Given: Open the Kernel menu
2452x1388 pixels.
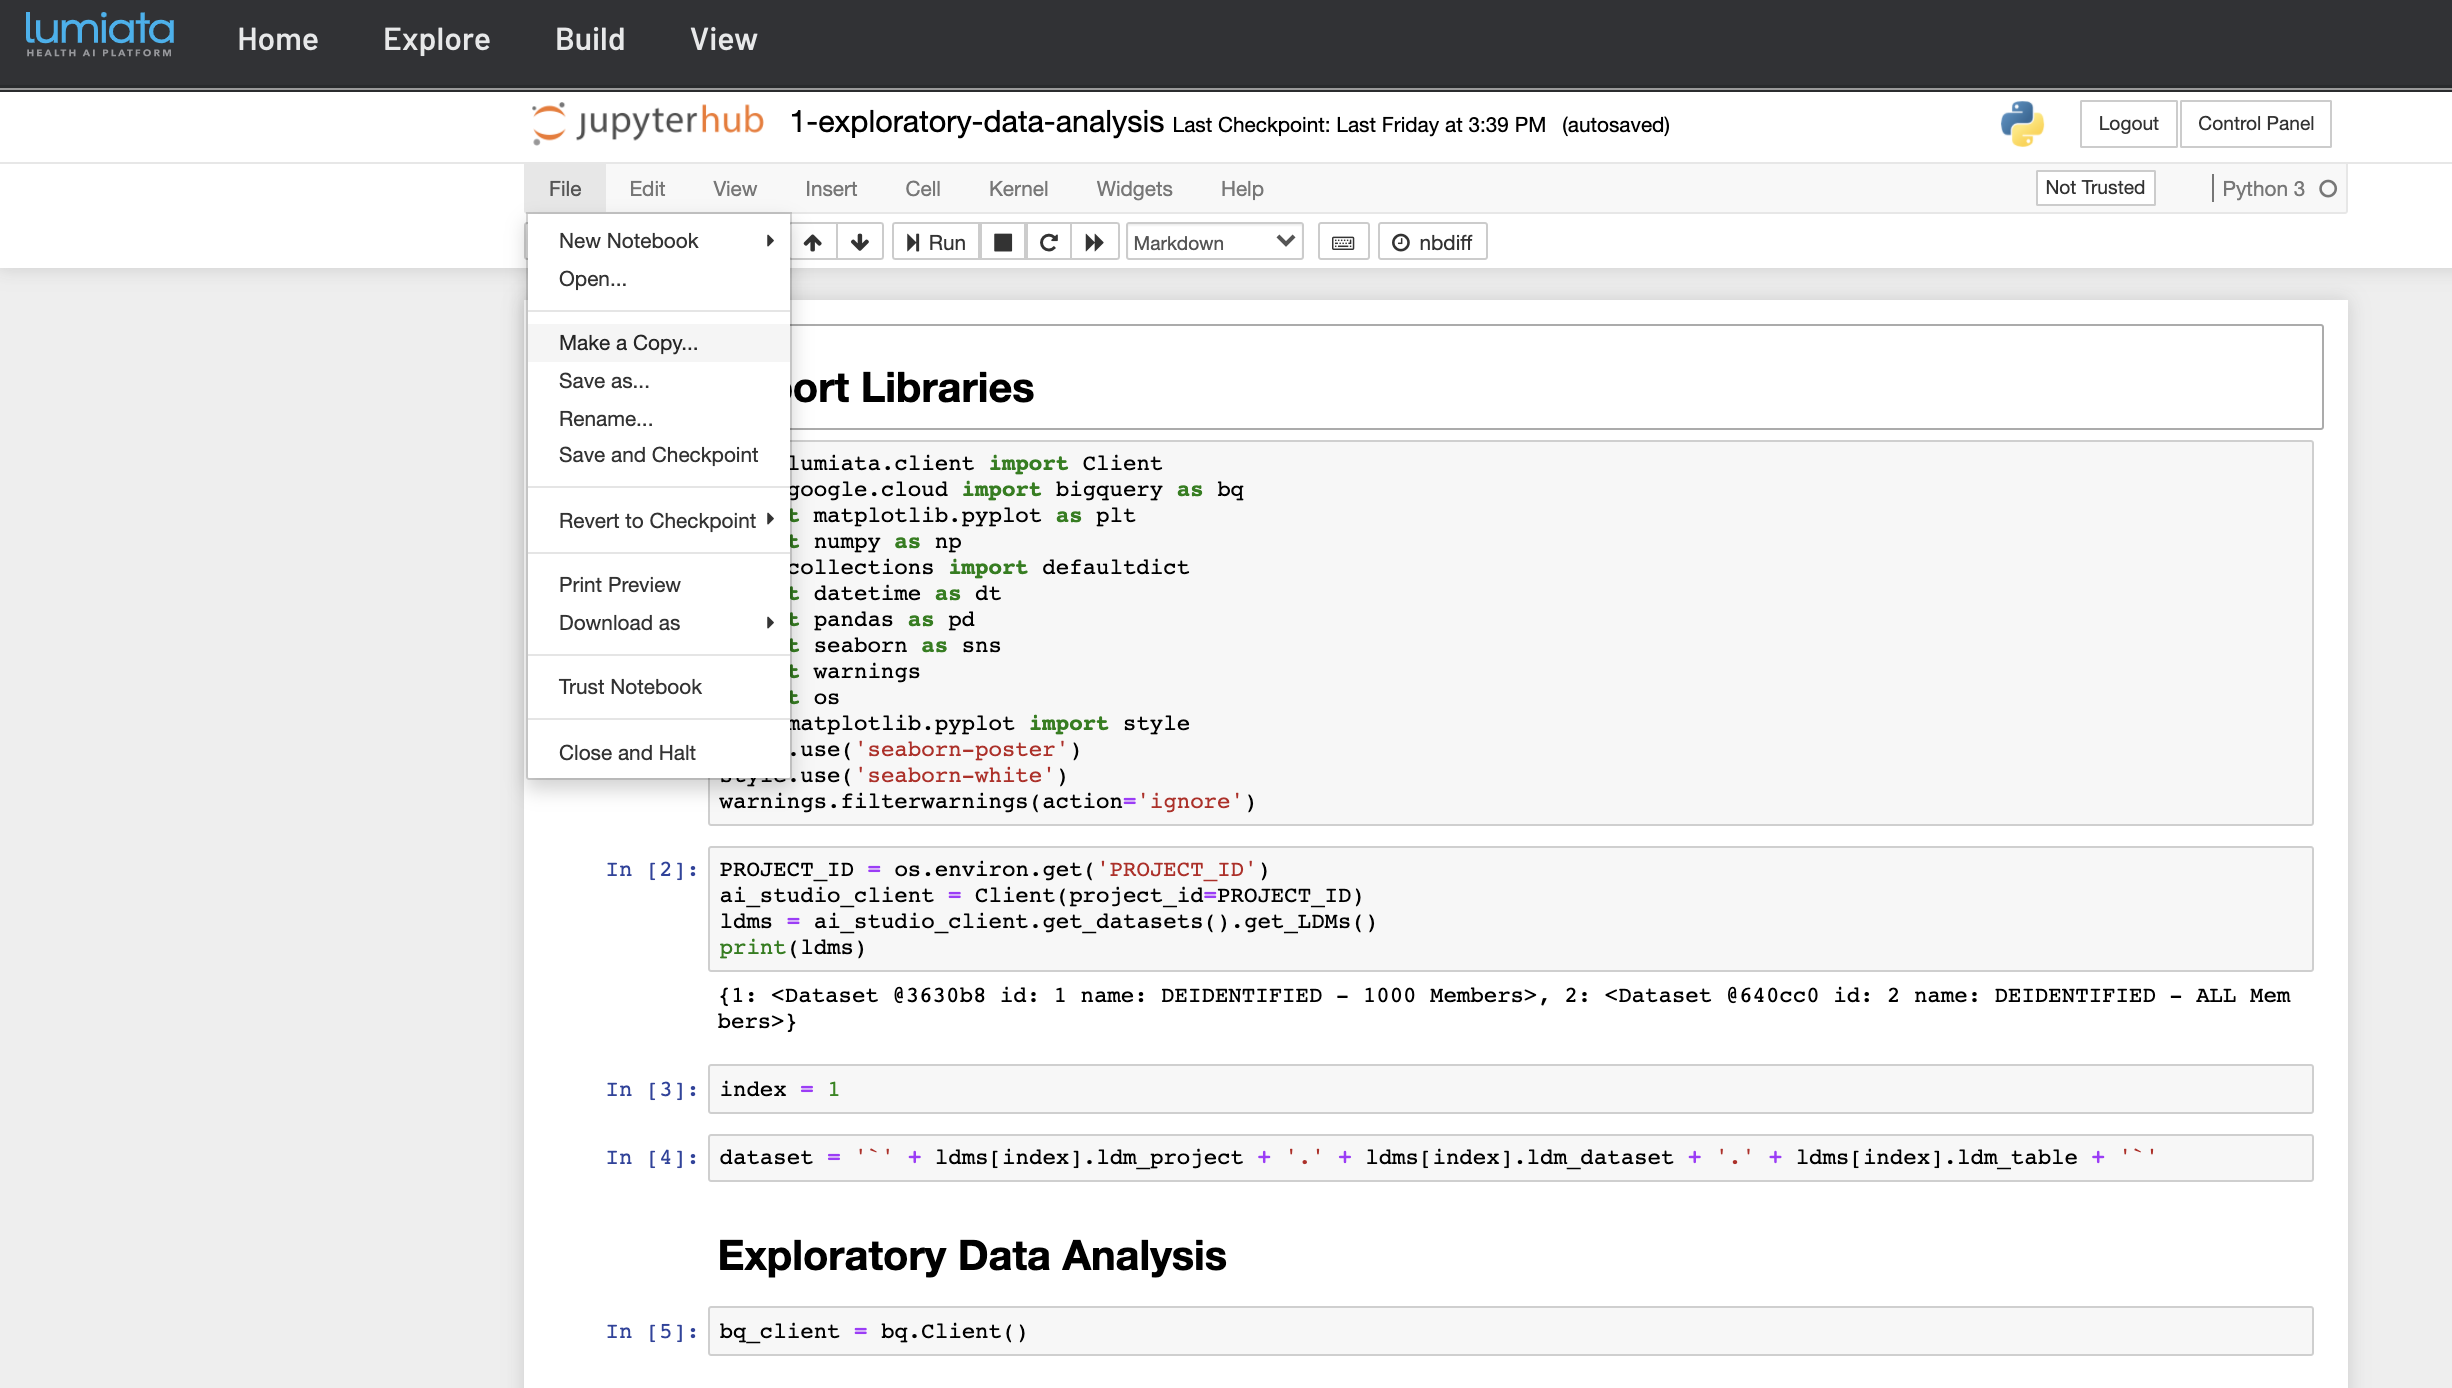Looking at the screenshot, I should coord(1017,189).
